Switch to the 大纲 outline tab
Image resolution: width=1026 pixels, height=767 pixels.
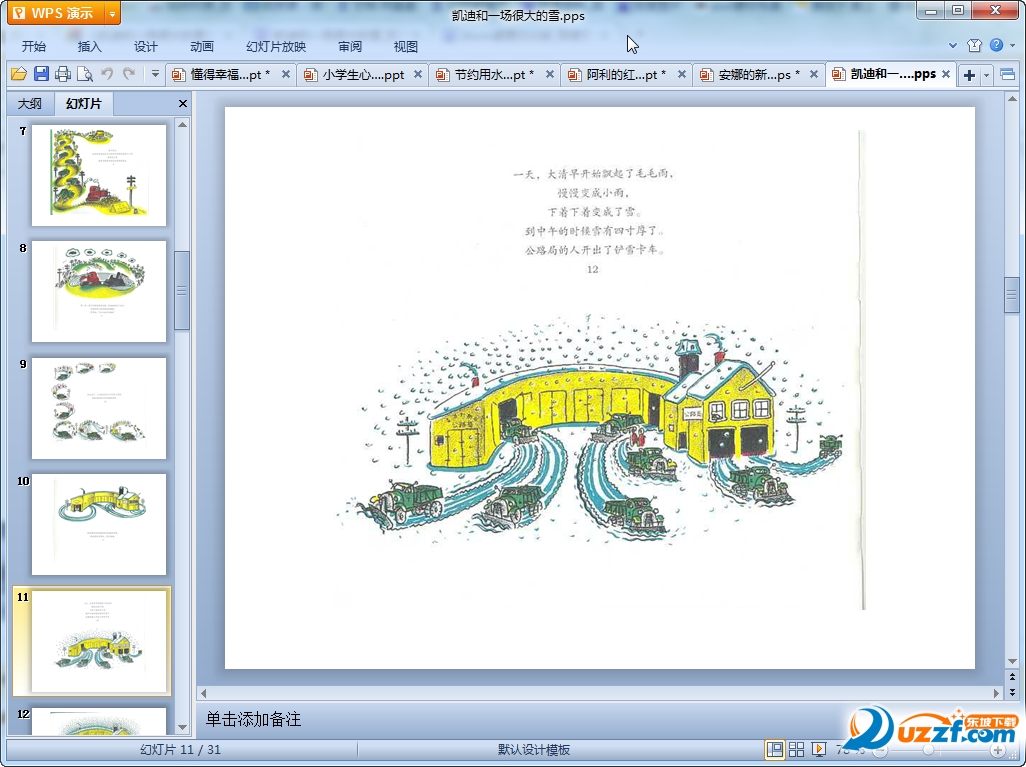(x=30, y=104)
